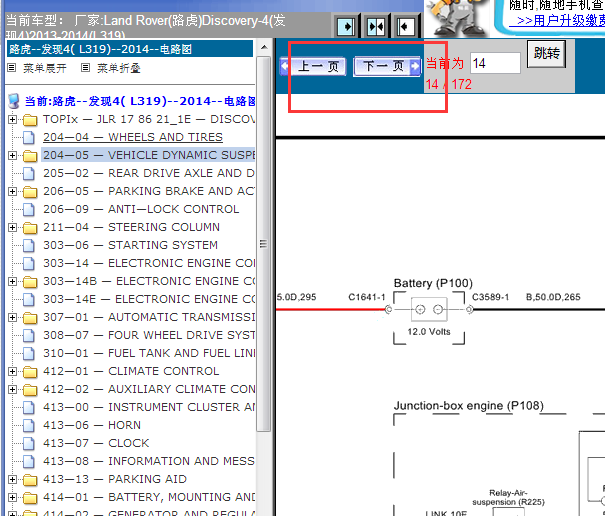Click the expand-right panel arrow icon

pyautogui.click(x=346, y=26)
